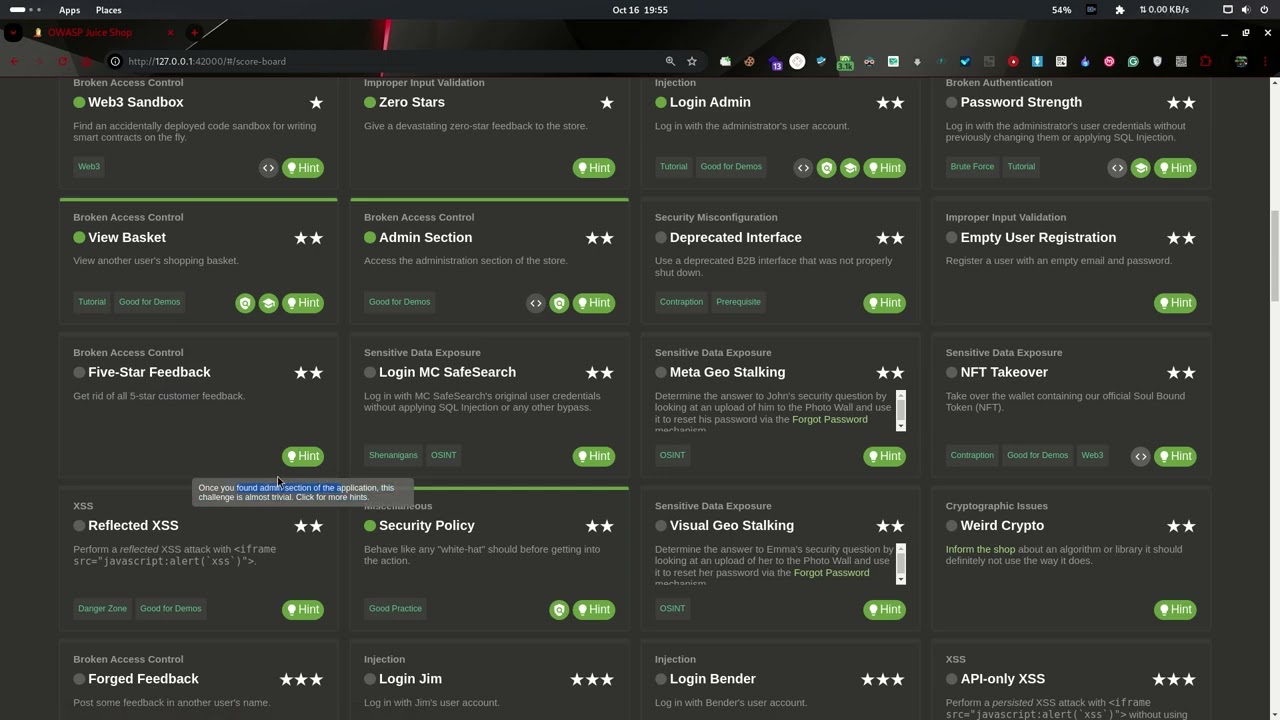Select the Brute Force tag on Password Strength
This screenshot has width=1280, height=720.
(972, 167)
